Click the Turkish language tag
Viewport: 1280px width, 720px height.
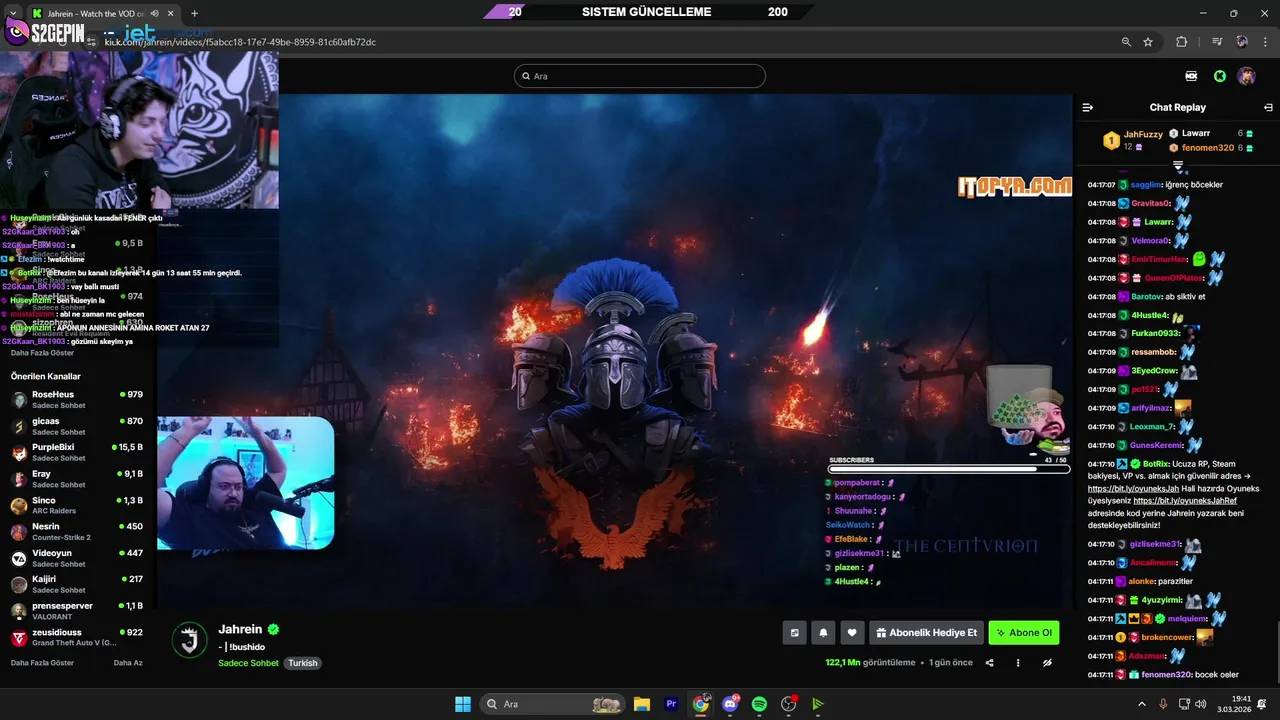pyautogui.click(x=303, y=663)
